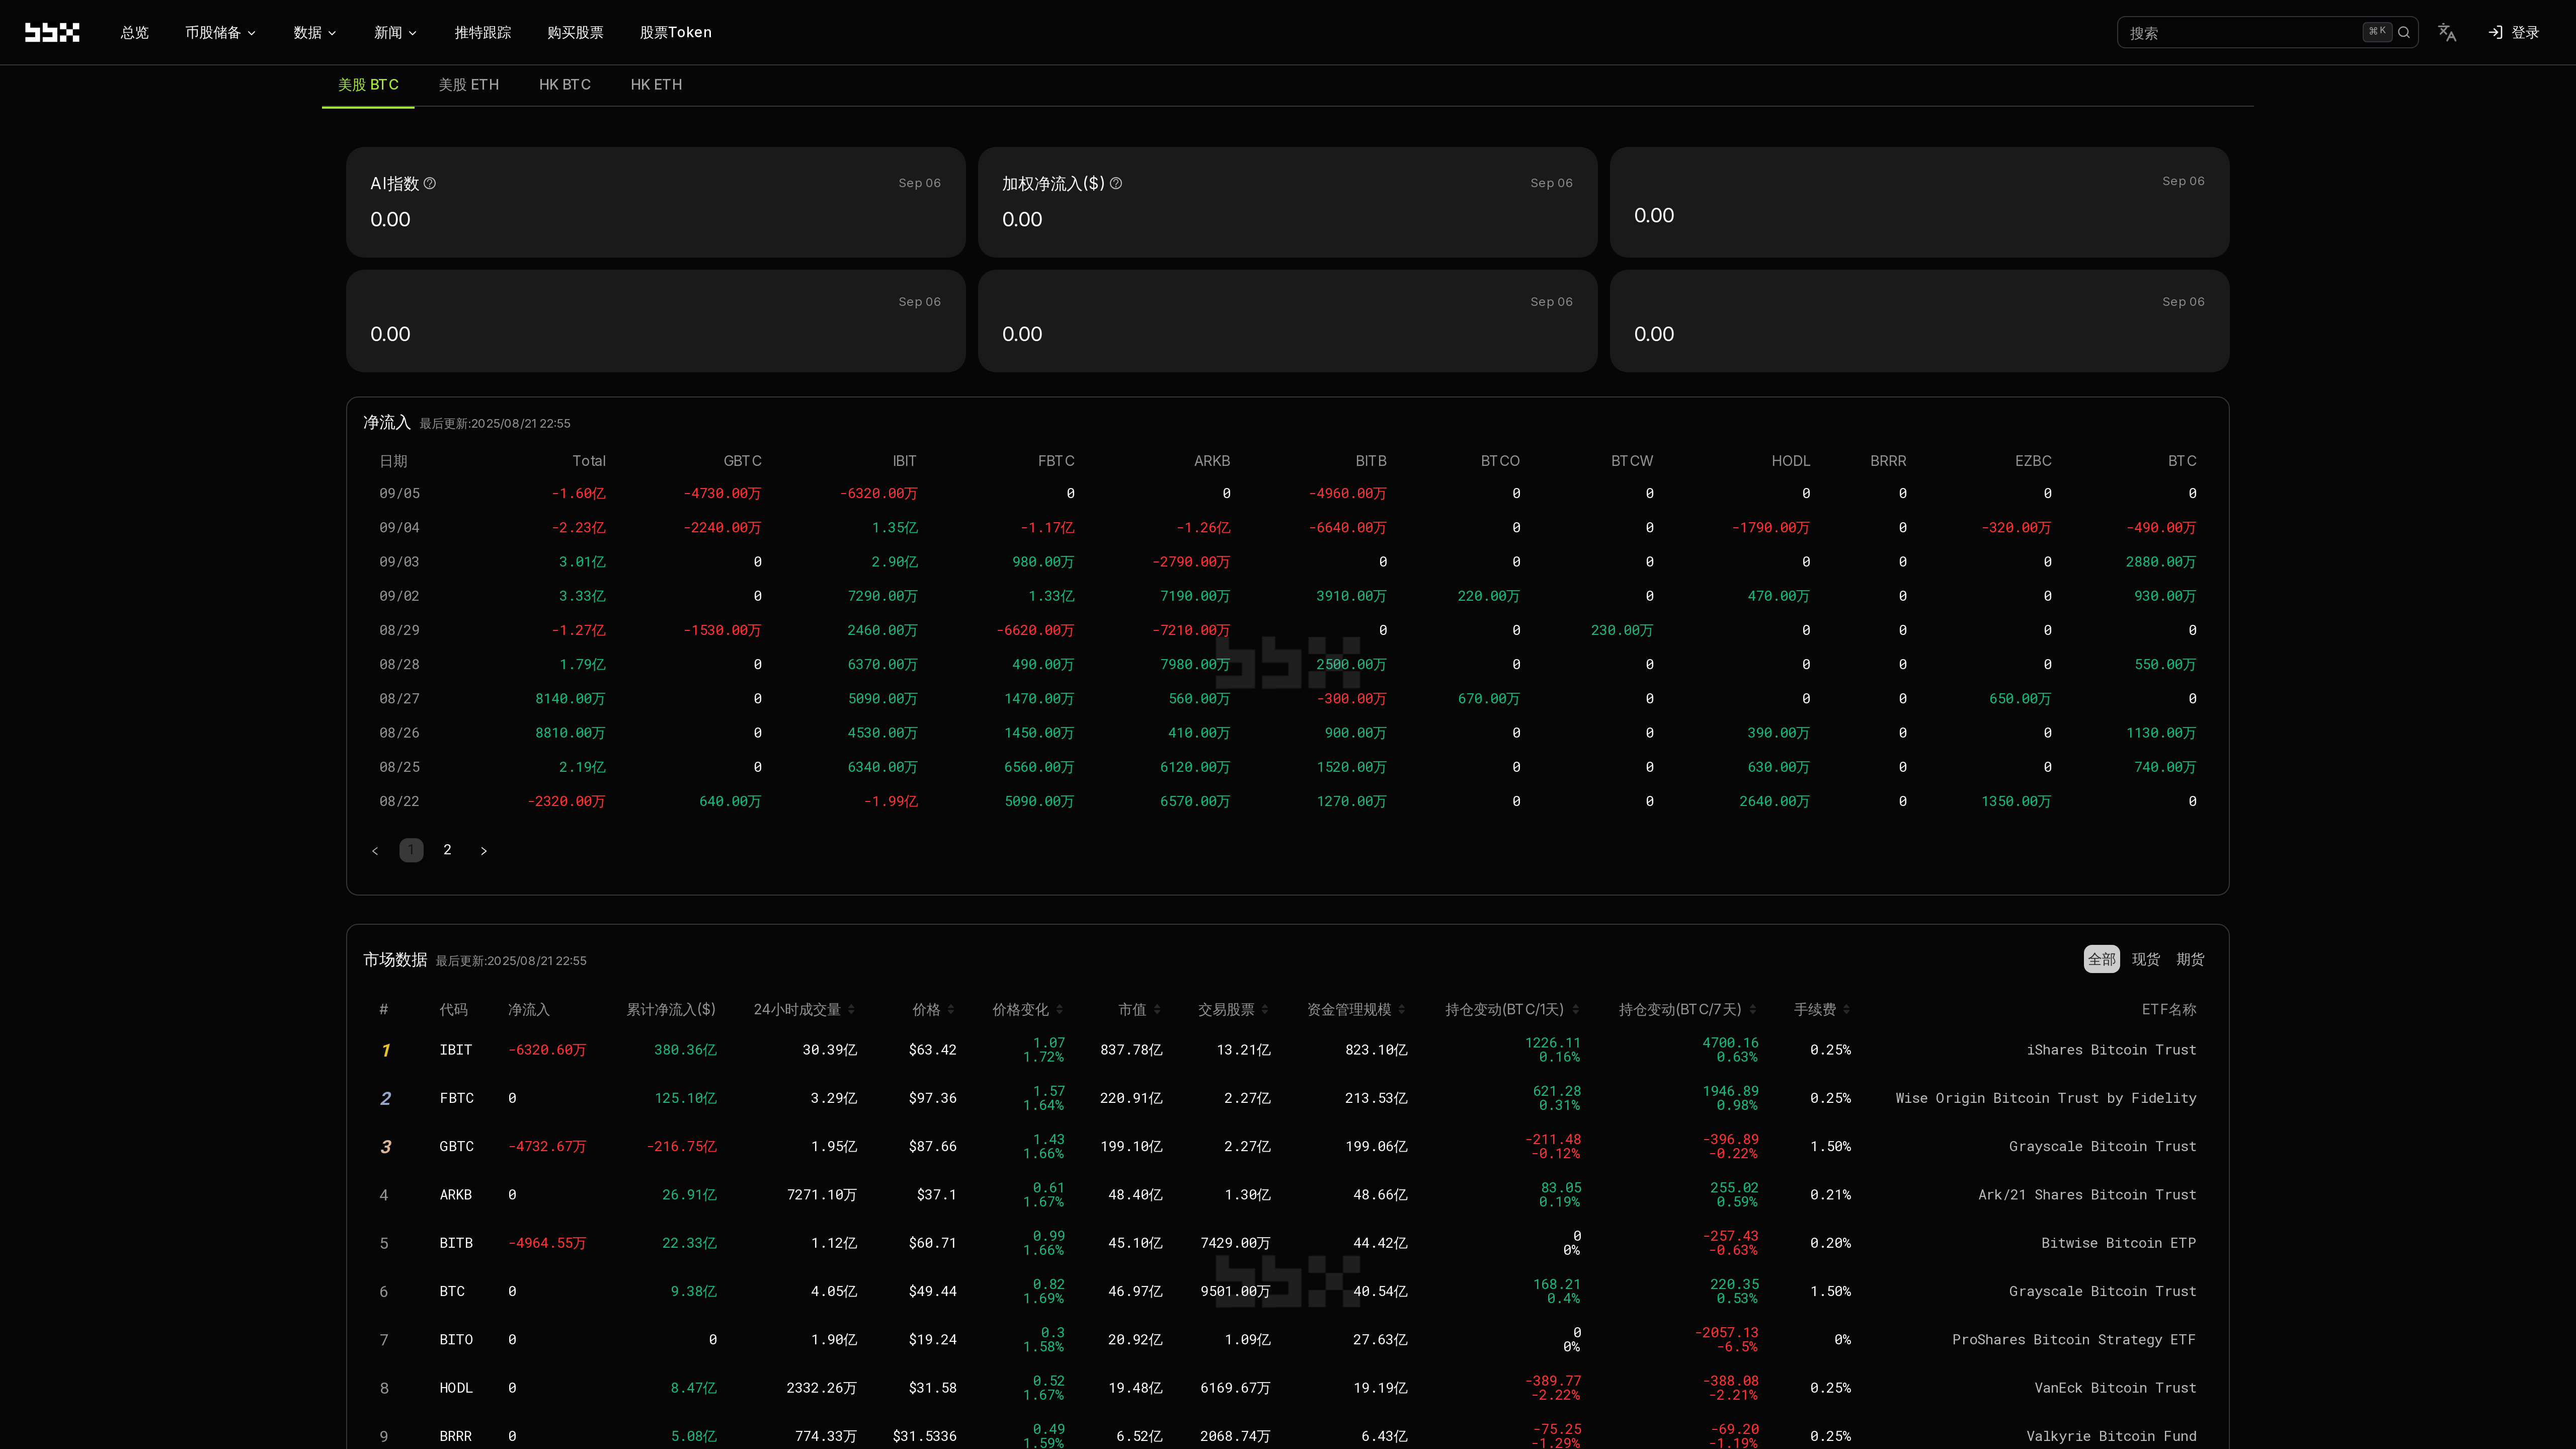Expand the 新闻 dropdown menu
Viewport: 2576px width, 1449px height.
click(395, 32)
